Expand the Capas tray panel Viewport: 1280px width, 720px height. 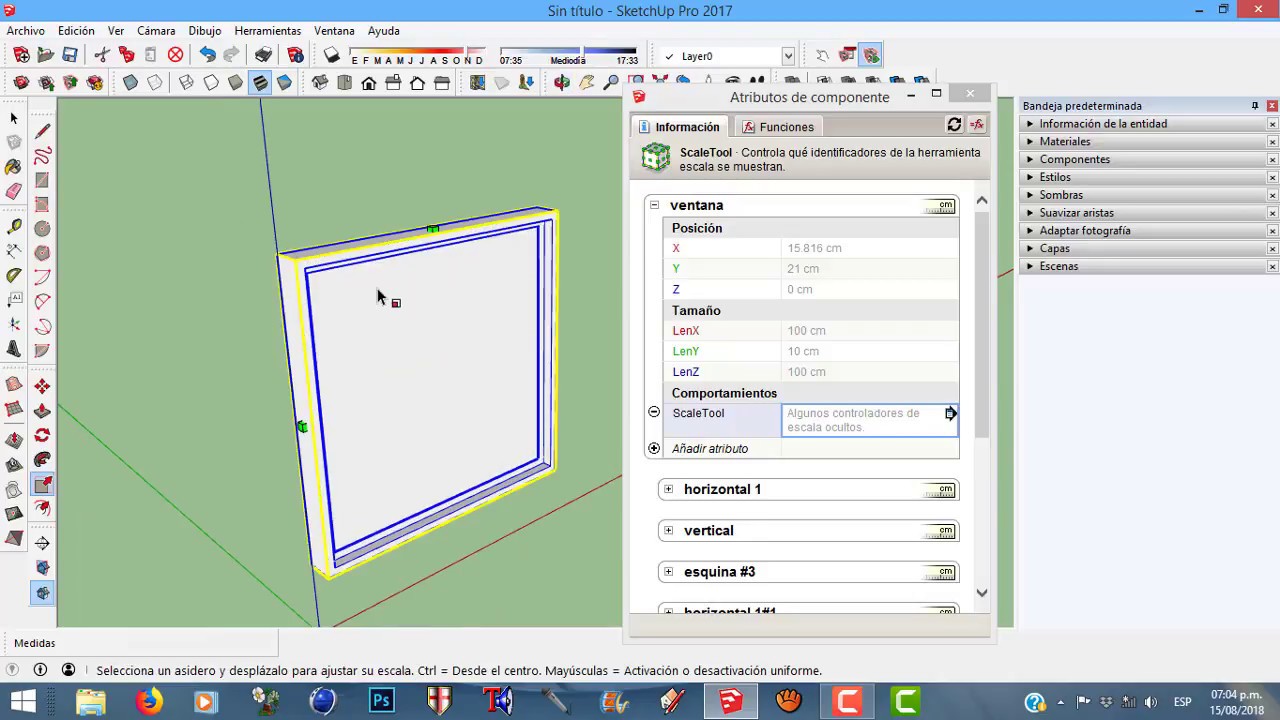tap(1030, 248)
